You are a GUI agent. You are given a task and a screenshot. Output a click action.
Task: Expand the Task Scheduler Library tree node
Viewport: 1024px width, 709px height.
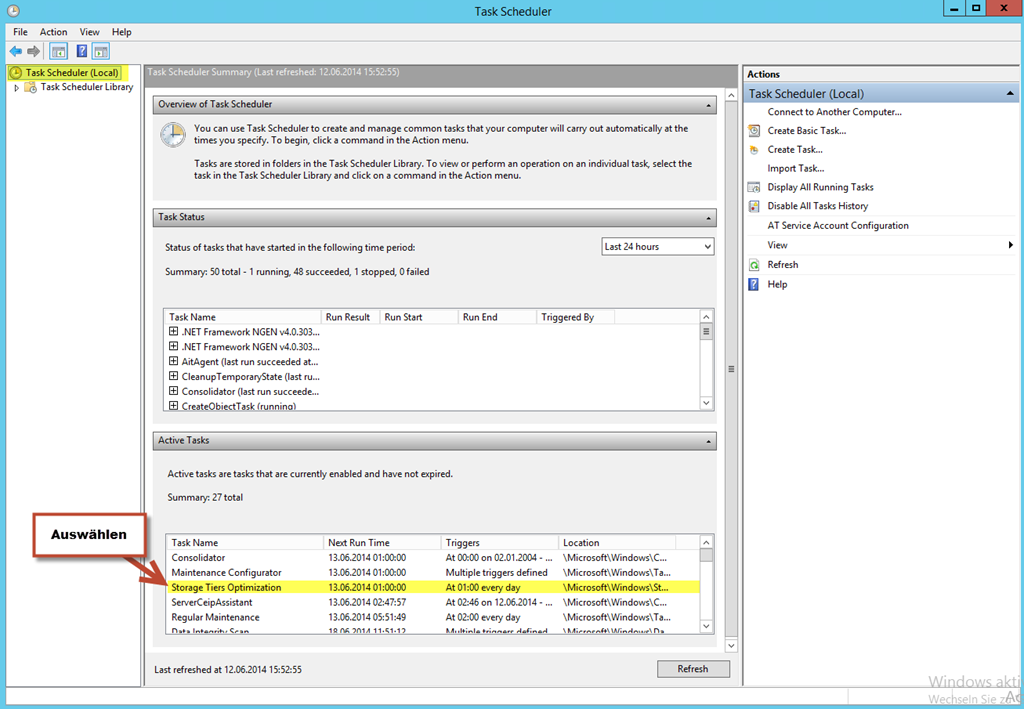[16, 87]
